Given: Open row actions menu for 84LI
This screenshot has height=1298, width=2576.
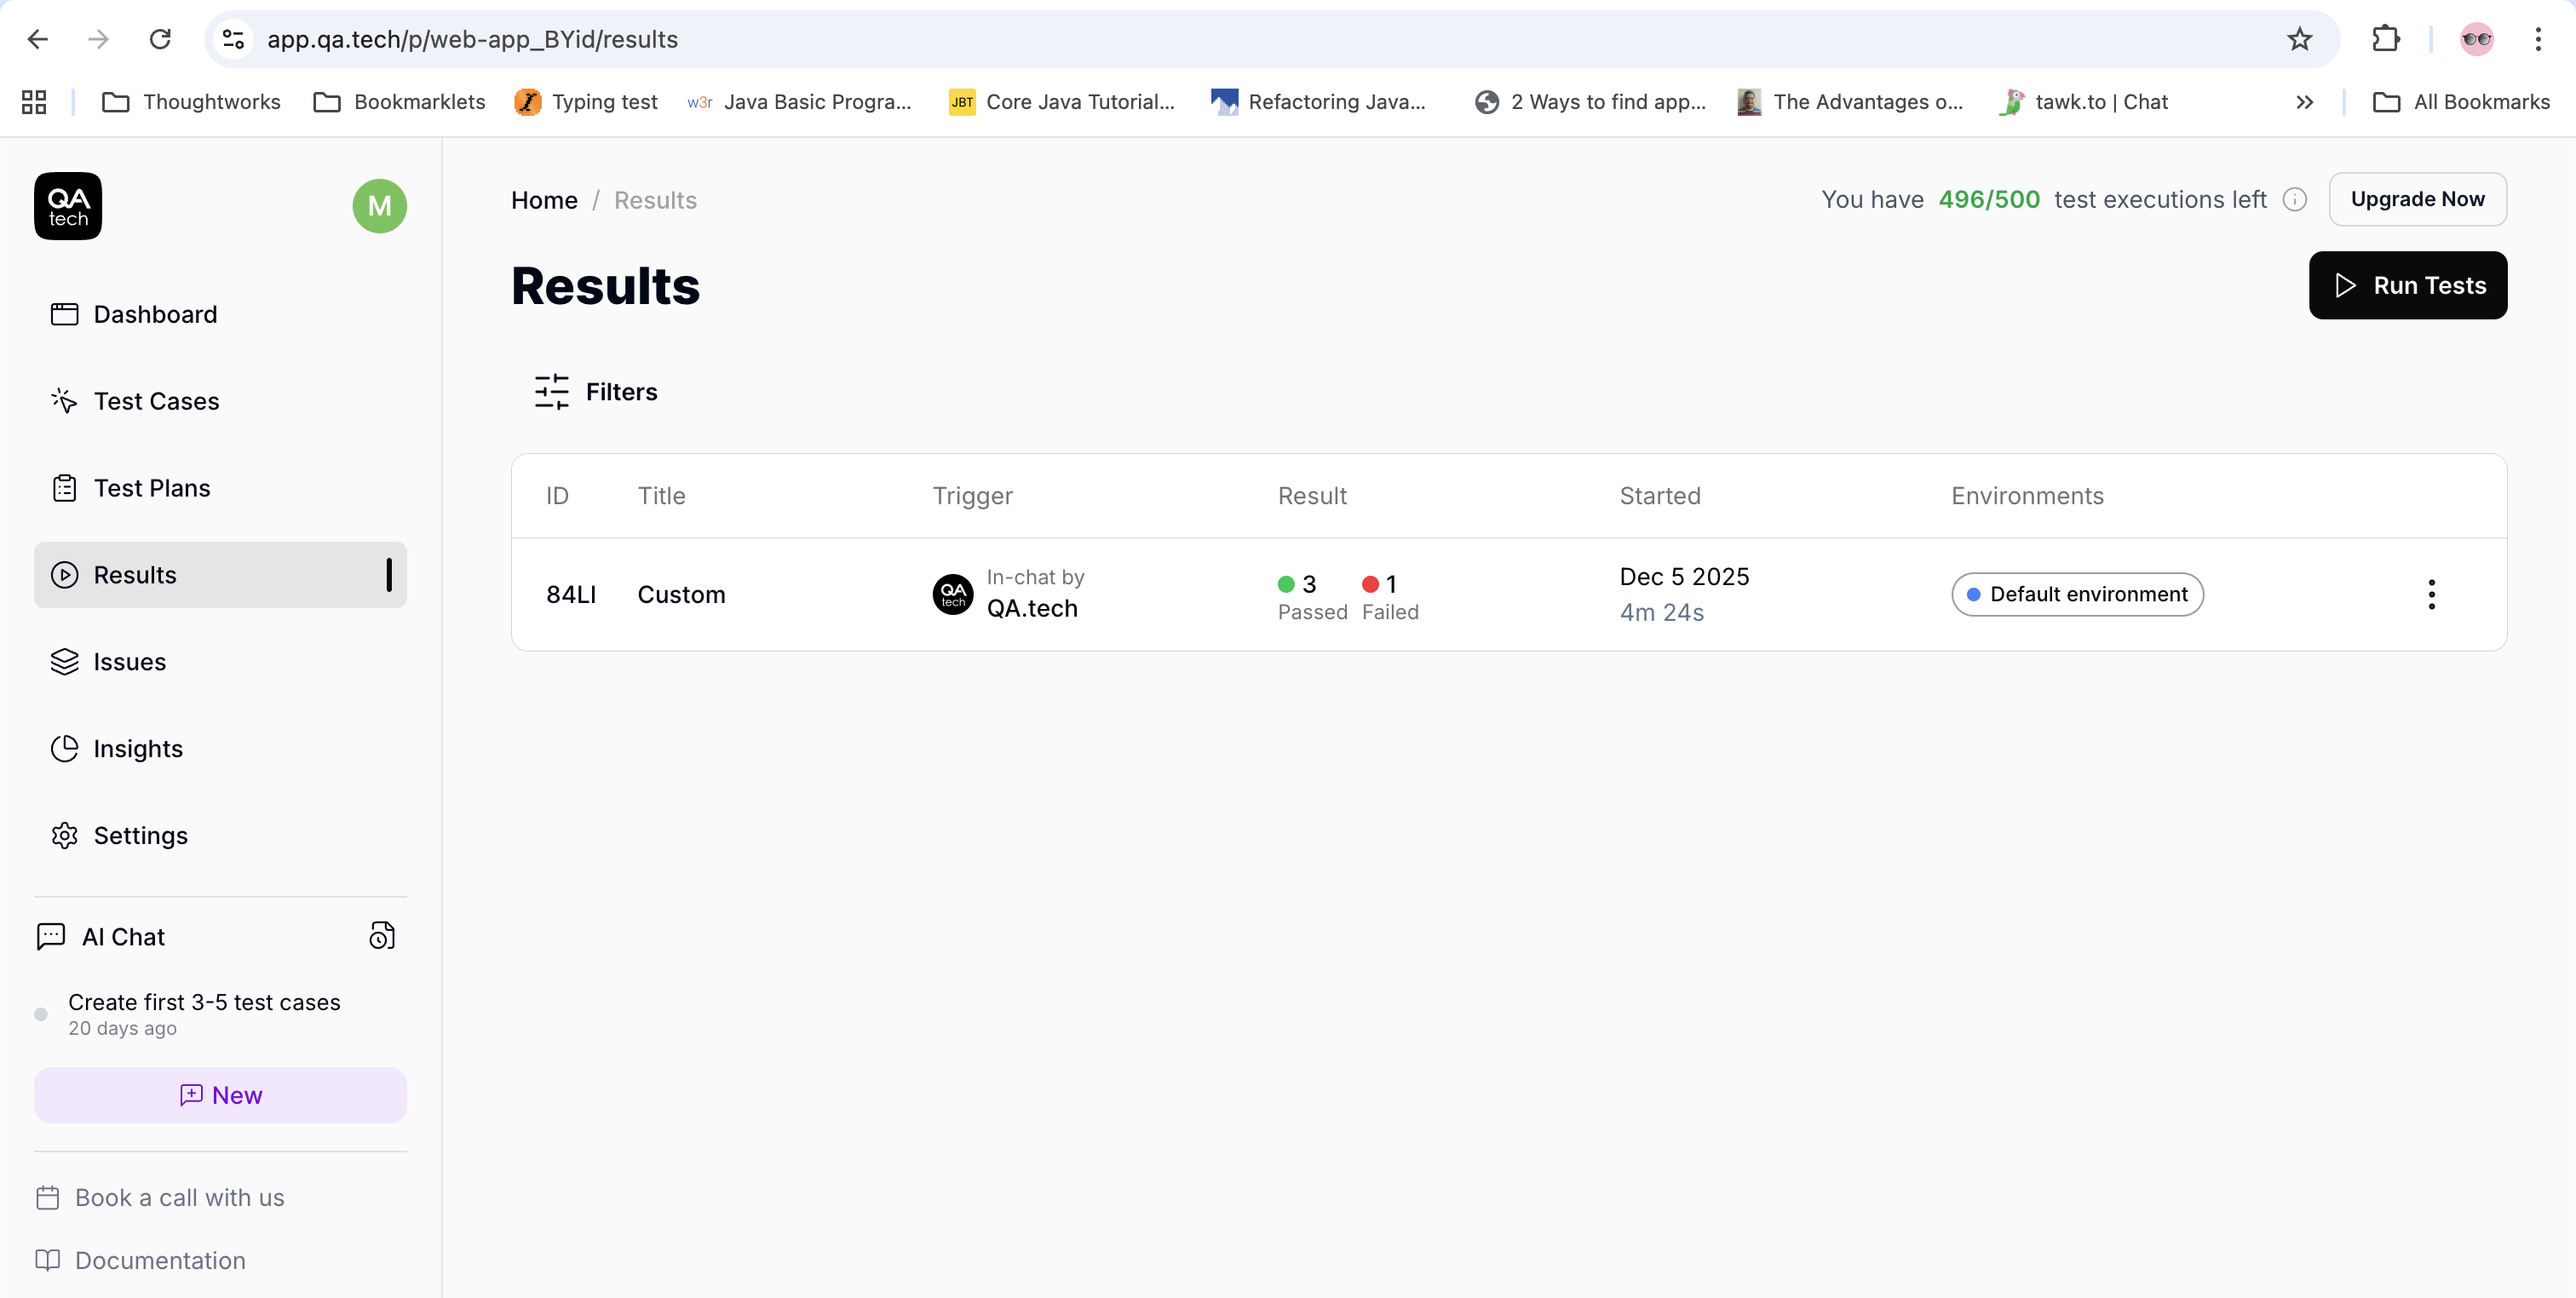Looking at the screenshot, I should (2431, 594).
